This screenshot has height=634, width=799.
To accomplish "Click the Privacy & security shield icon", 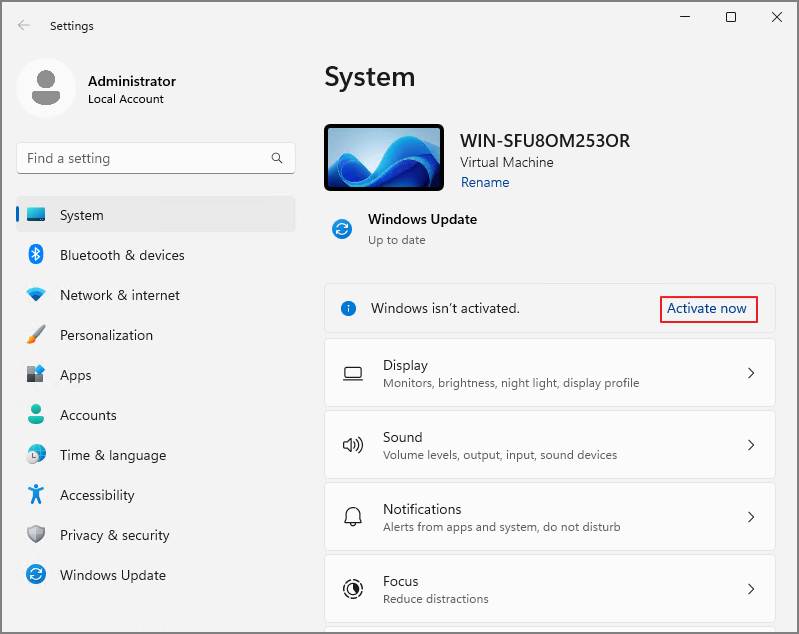I will coord(36,534).
